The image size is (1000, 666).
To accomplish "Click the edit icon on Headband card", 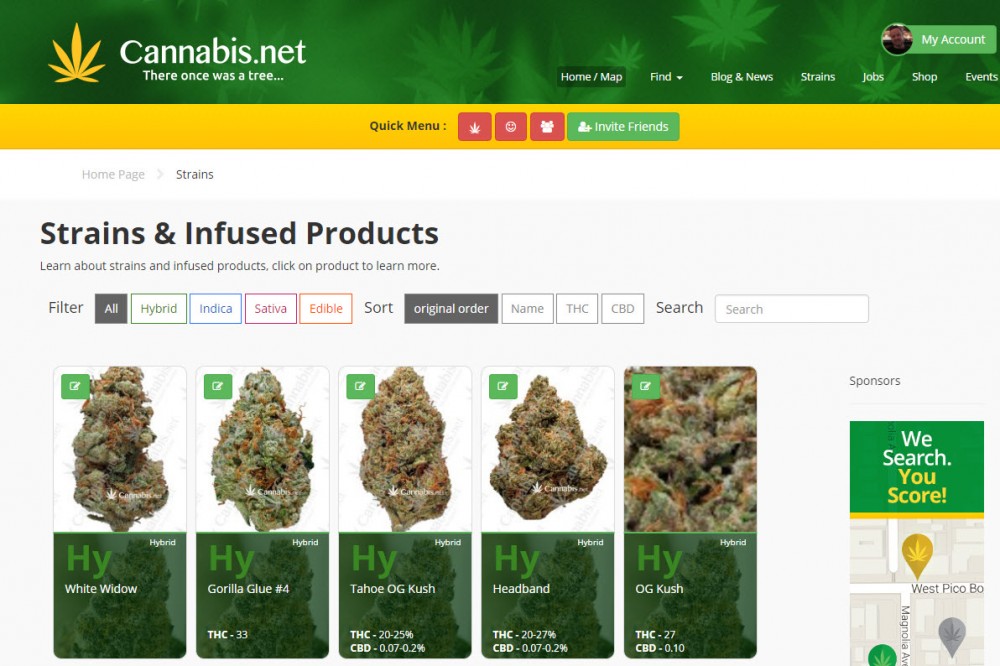I will [503, 386].
